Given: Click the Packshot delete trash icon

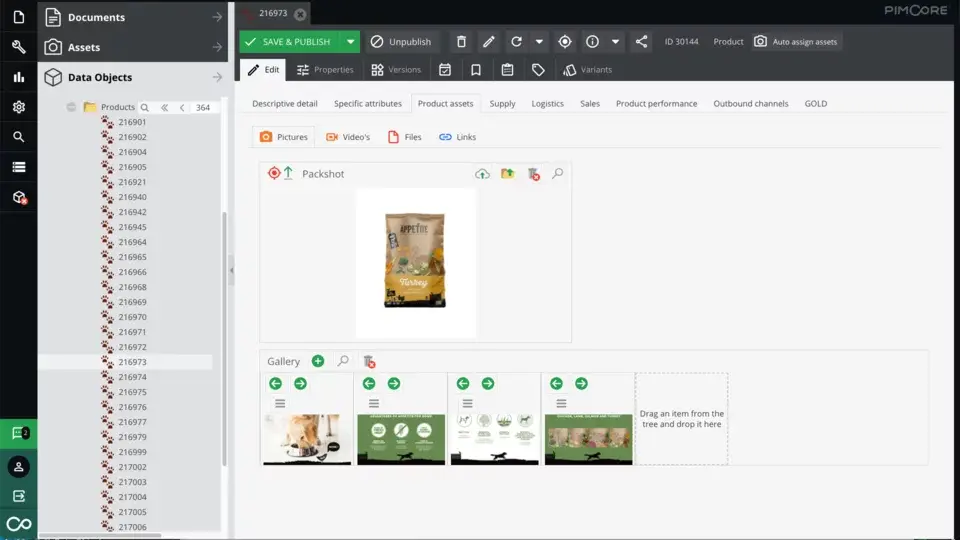Looking at the screenshot, I should click(x=533, y=174).
